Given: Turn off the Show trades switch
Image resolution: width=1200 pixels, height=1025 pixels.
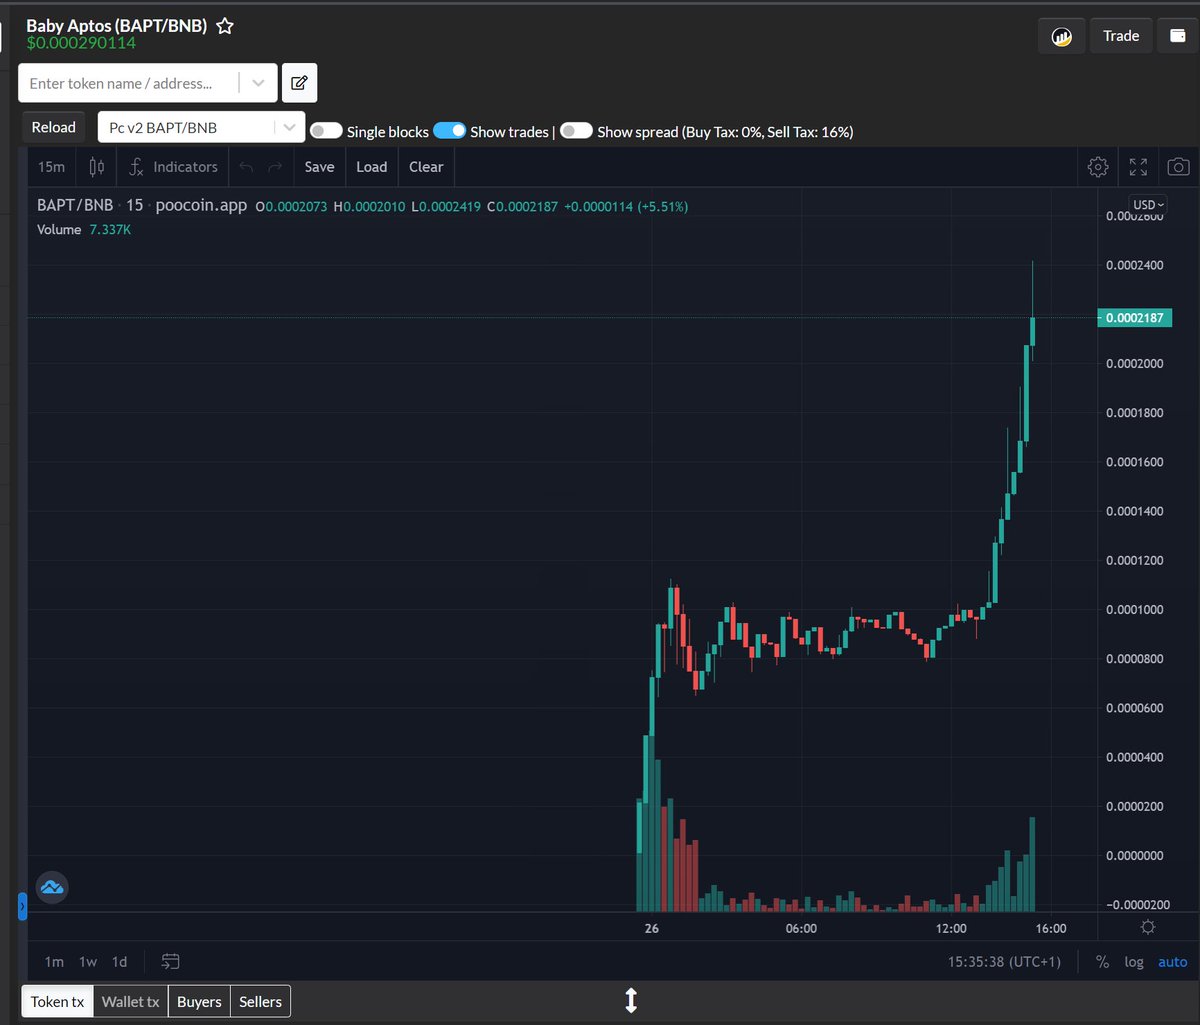Looking at the screenshot, I should (x=450, y=131).
